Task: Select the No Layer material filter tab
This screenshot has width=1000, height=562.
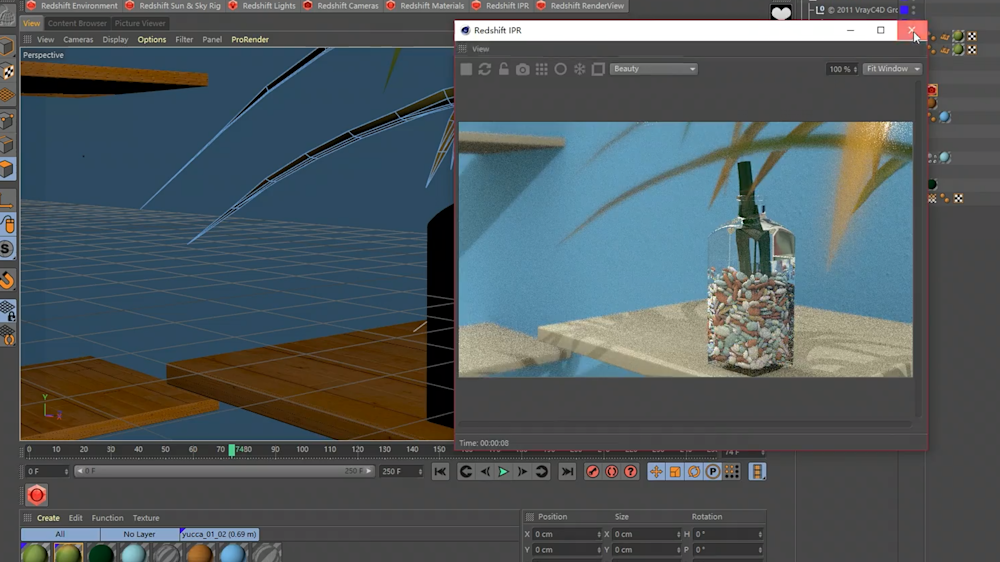Action: pyautogui.click(x=139, y=534)
